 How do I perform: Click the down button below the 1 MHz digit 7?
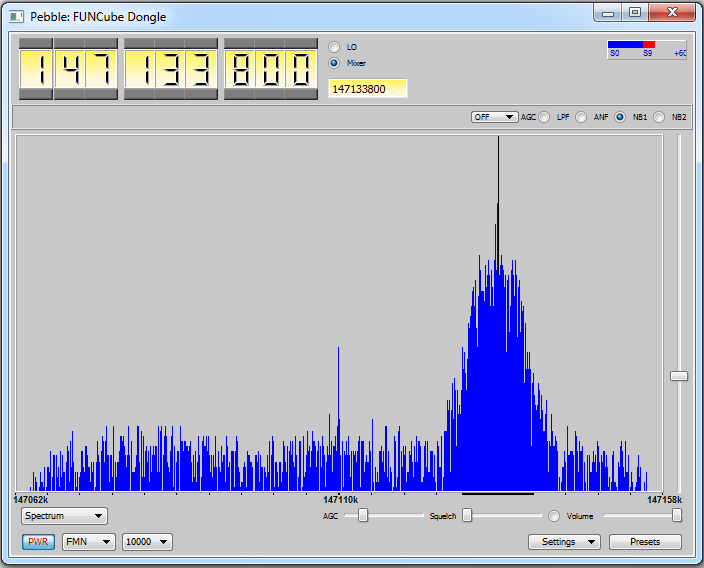point(101,94)
